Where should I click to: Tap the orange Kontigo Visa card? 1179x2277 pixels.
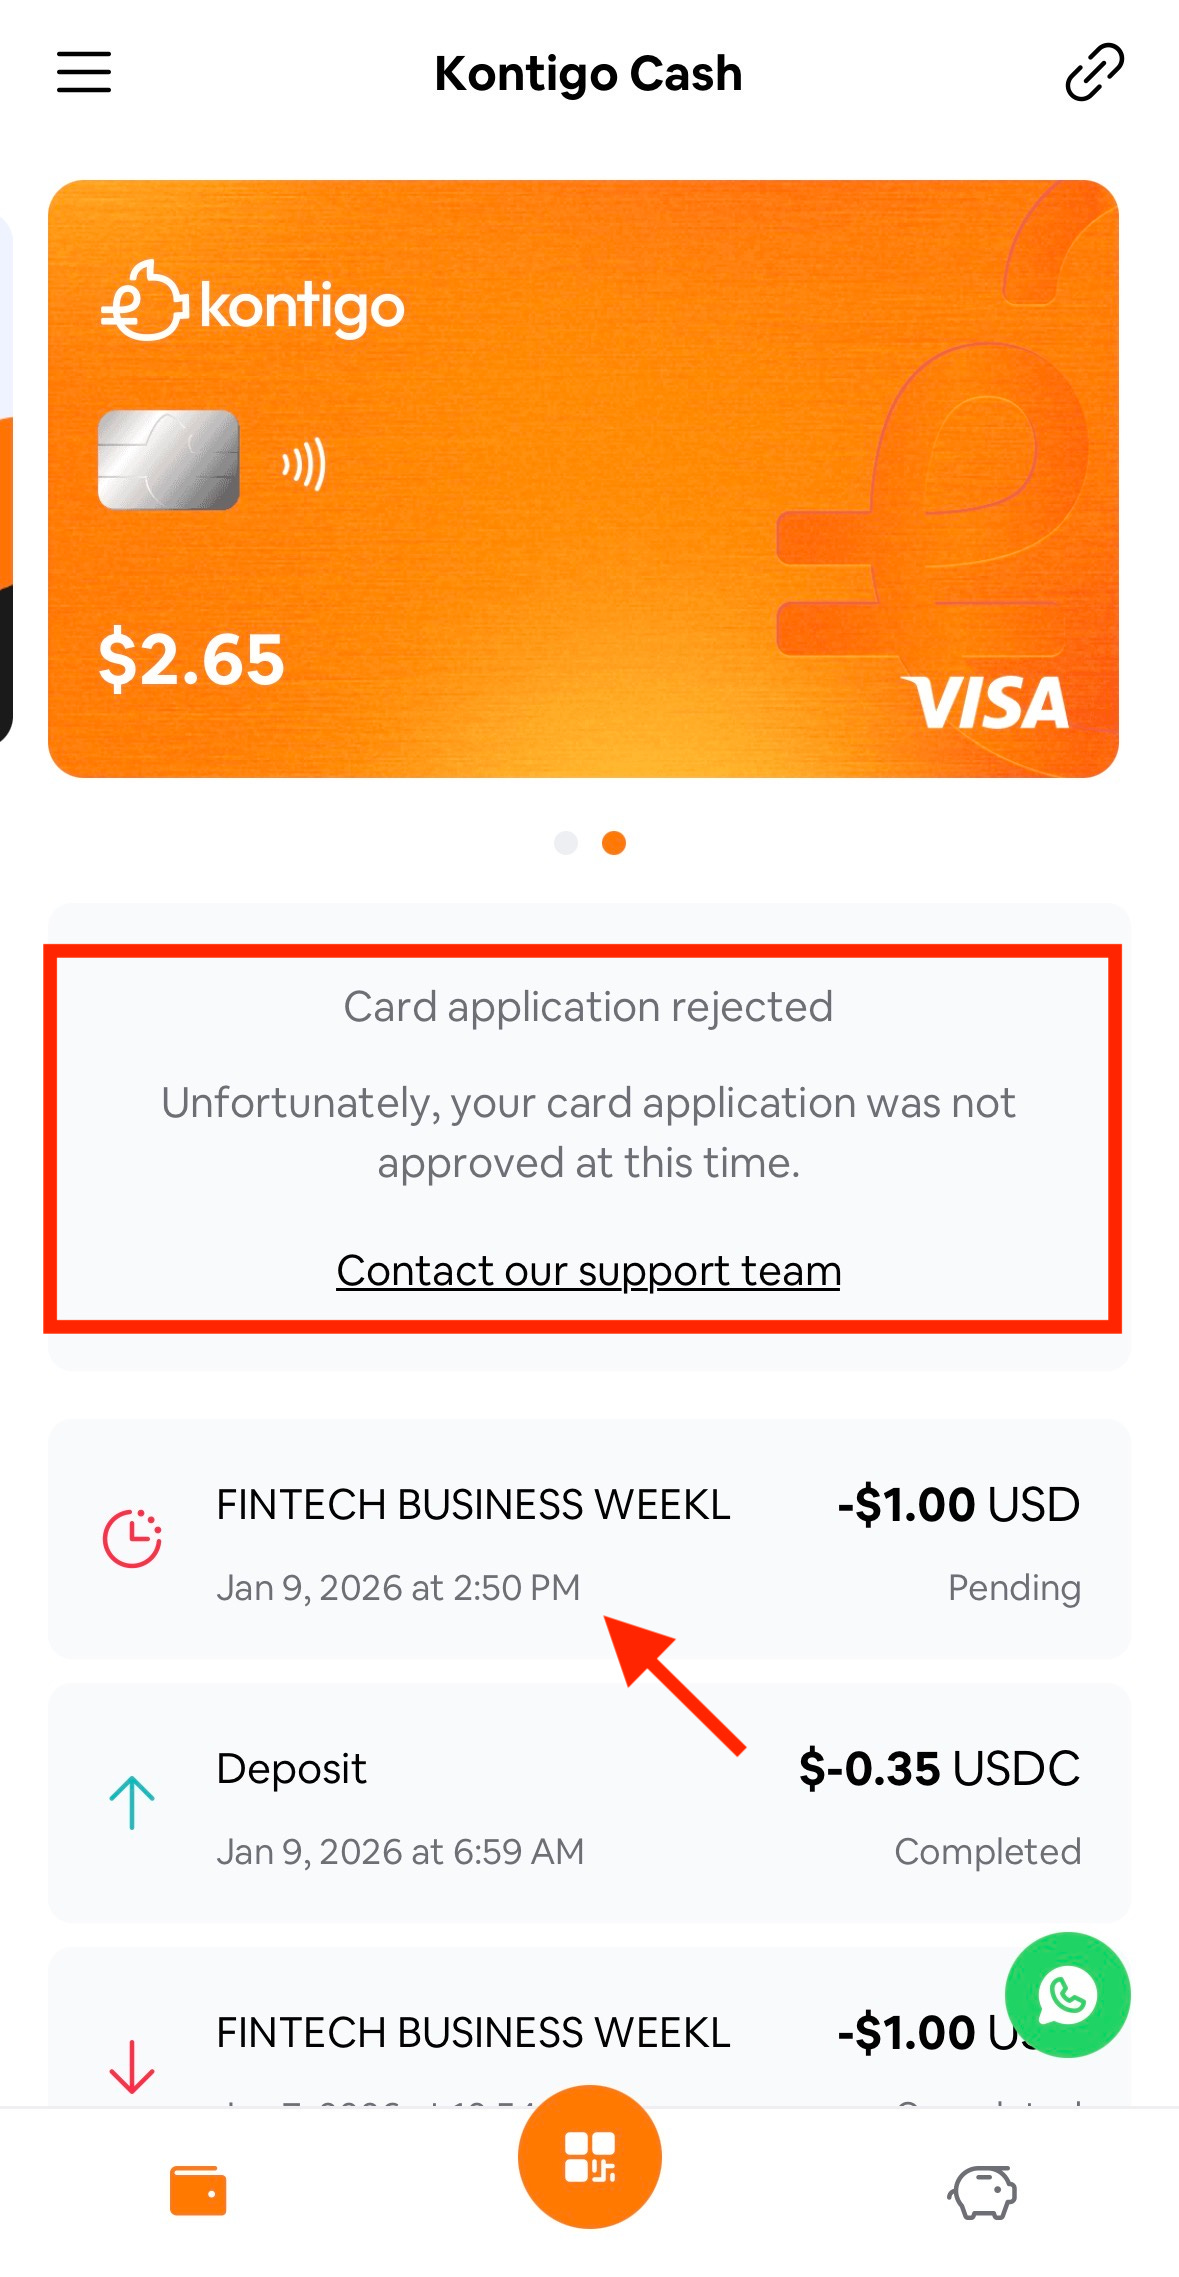pyautogui.click(x=583, y=479)
